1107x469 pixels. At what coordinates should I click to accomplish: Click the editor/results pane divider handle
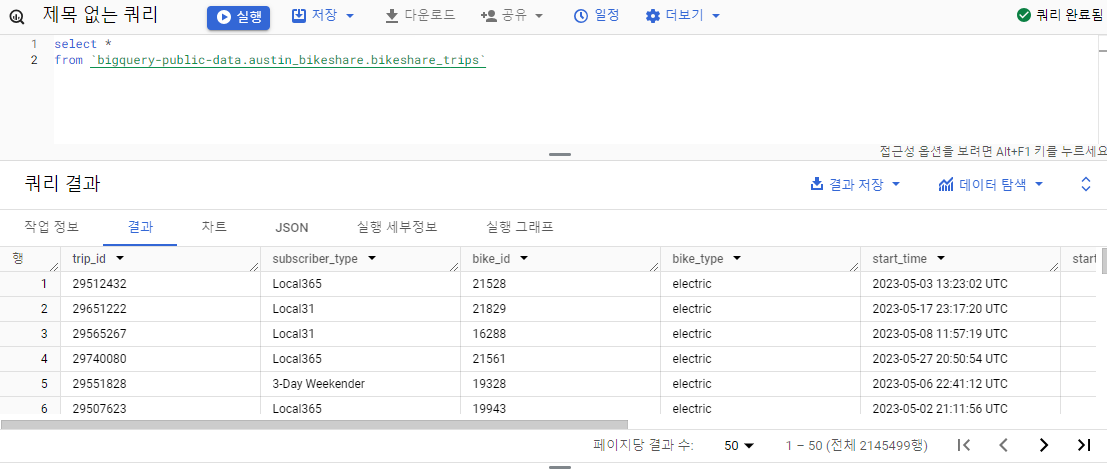(x=560, y=155)
